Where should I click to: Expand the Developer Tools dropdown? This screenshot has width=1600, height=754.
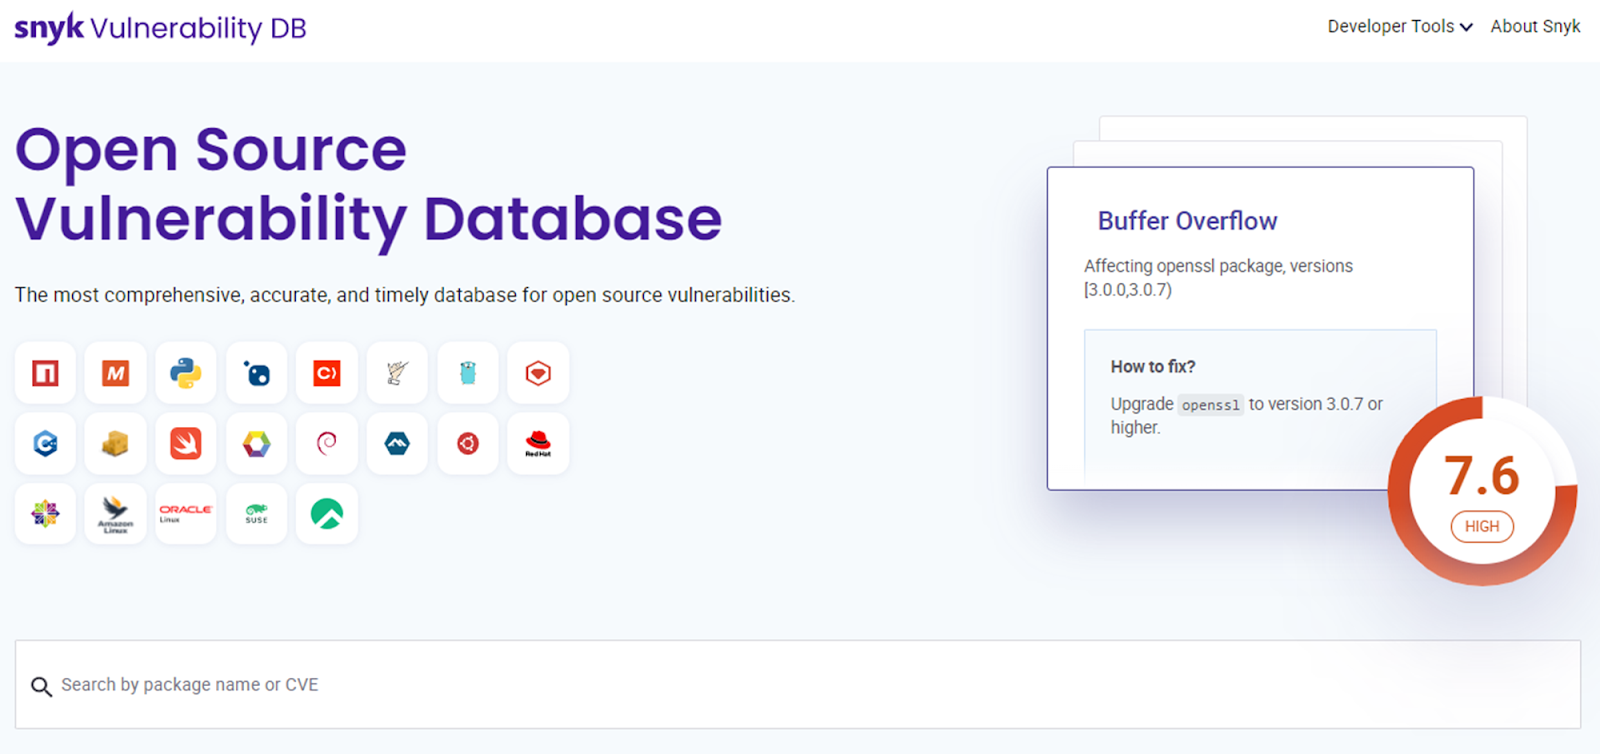tap(1399, 27)
